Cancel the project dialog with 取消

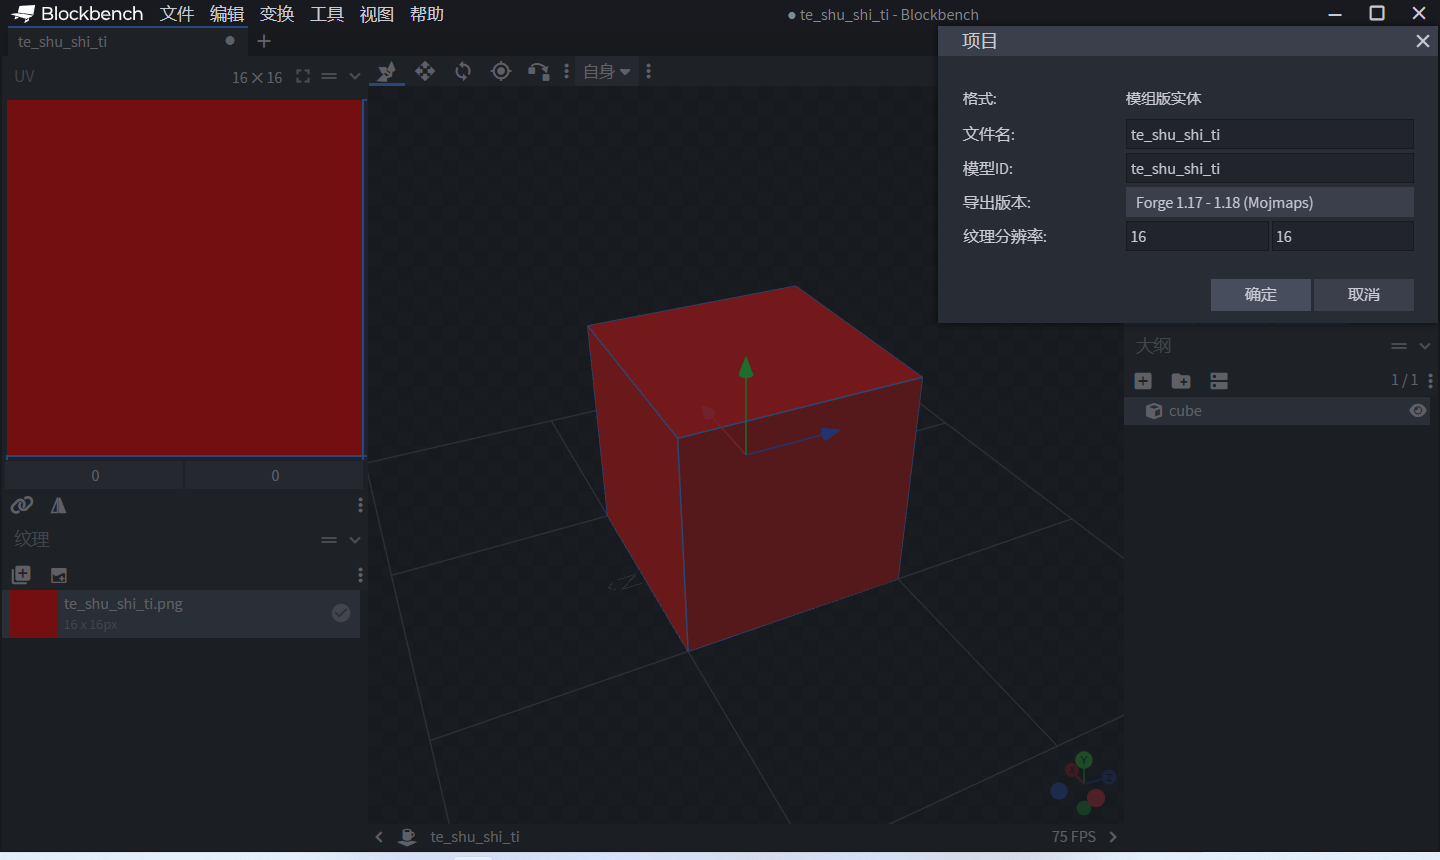click(1364, 294)
